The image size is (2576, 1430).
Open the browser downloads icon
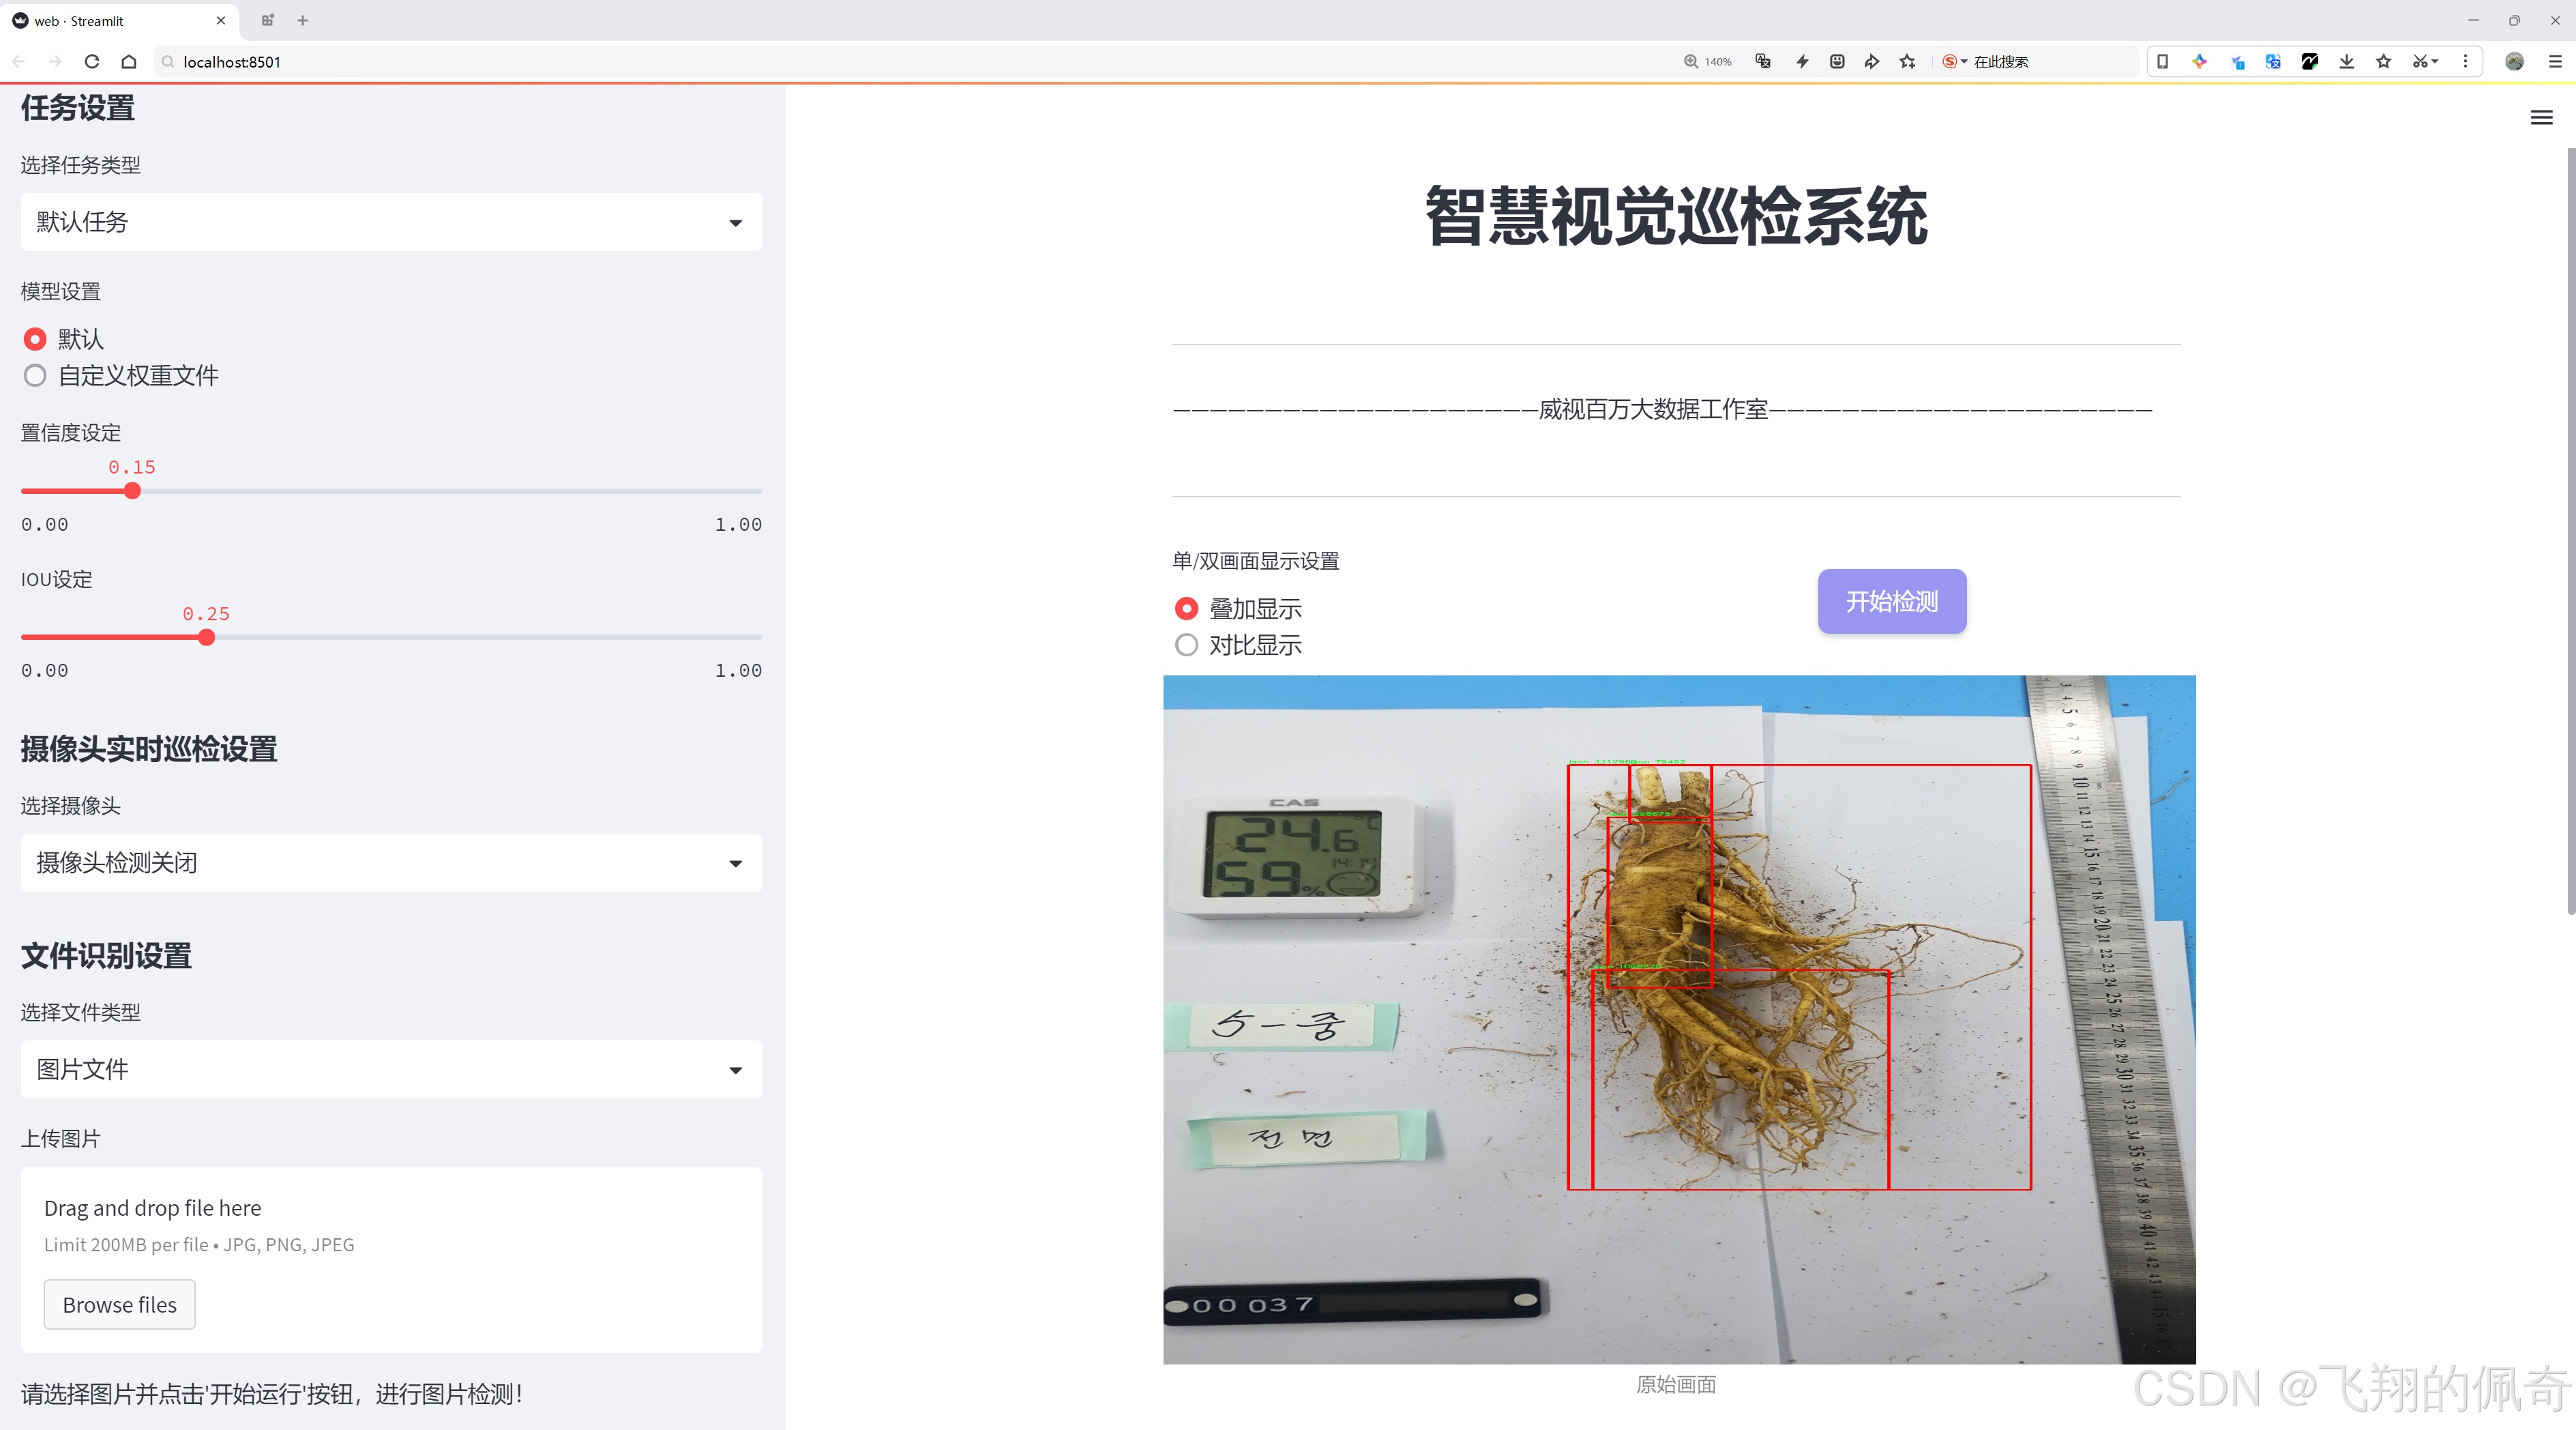click(2346, 61)
